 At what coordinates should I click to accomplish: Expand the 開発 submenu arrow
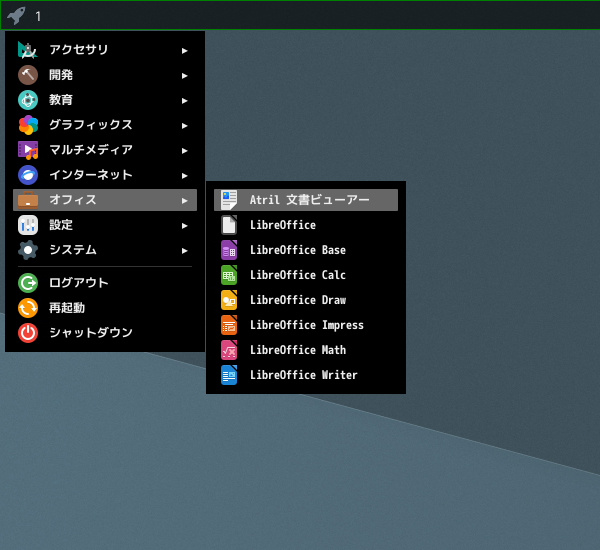tap(184, 76)
